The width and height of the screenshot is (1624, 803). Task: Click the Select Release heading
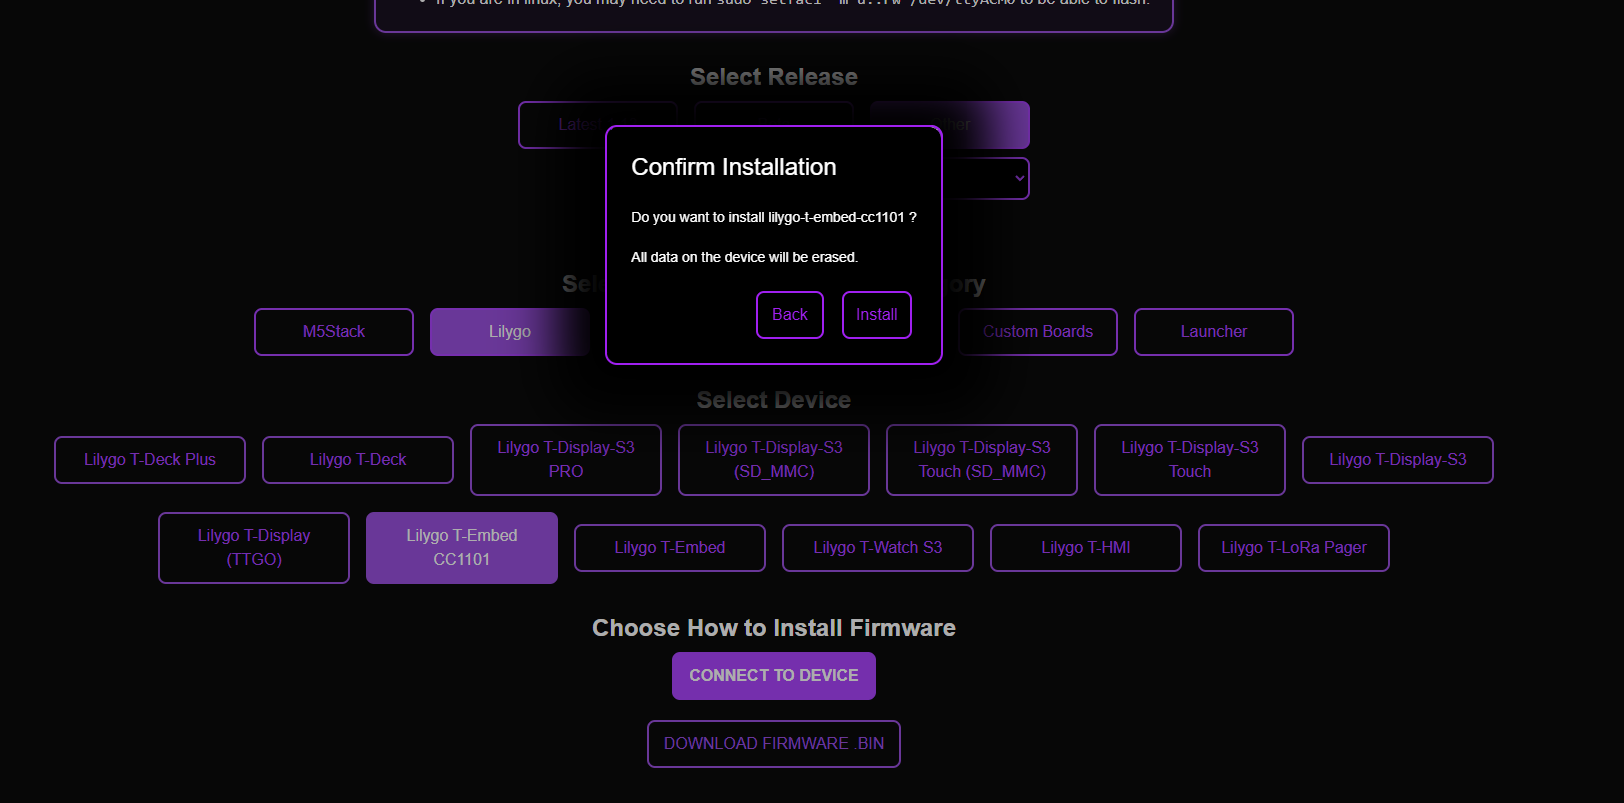click(x=774, y=77)
